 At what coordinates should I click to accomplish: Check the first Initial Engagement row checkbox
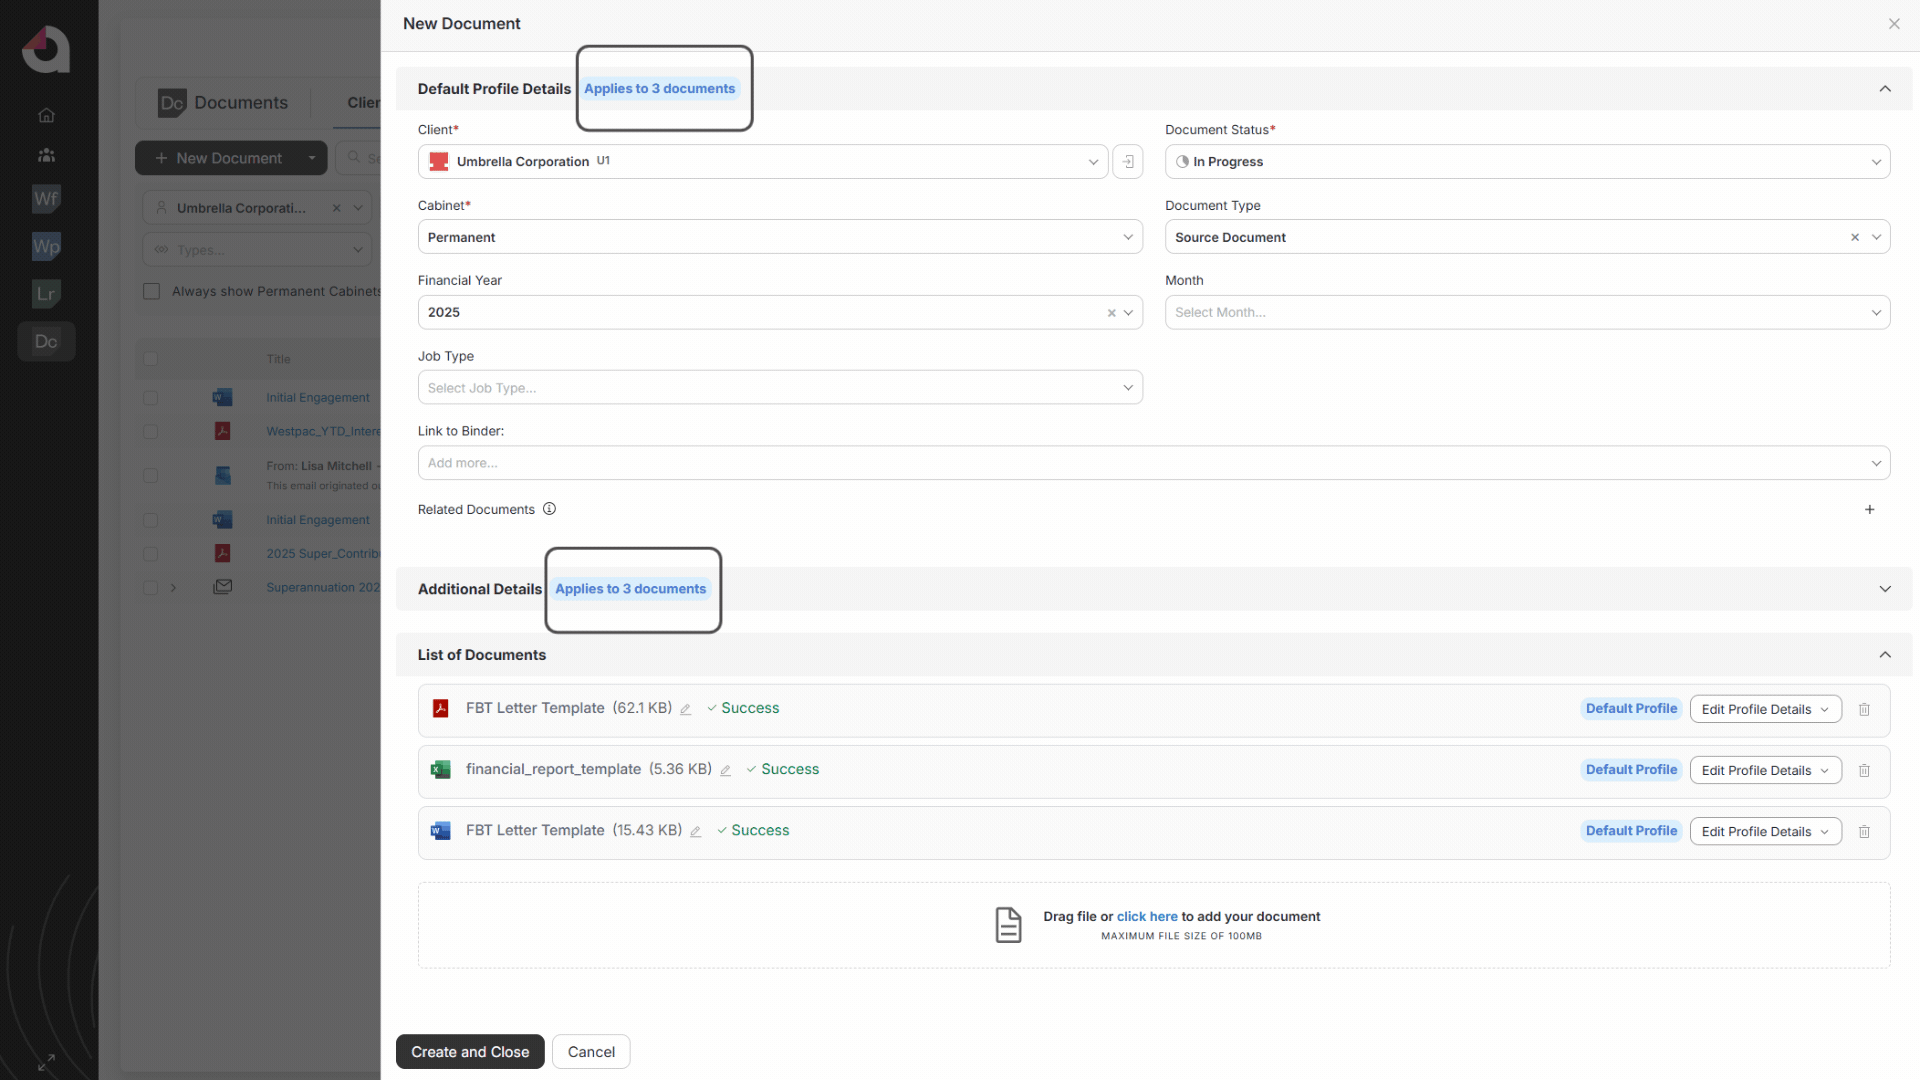pos(150,397)
